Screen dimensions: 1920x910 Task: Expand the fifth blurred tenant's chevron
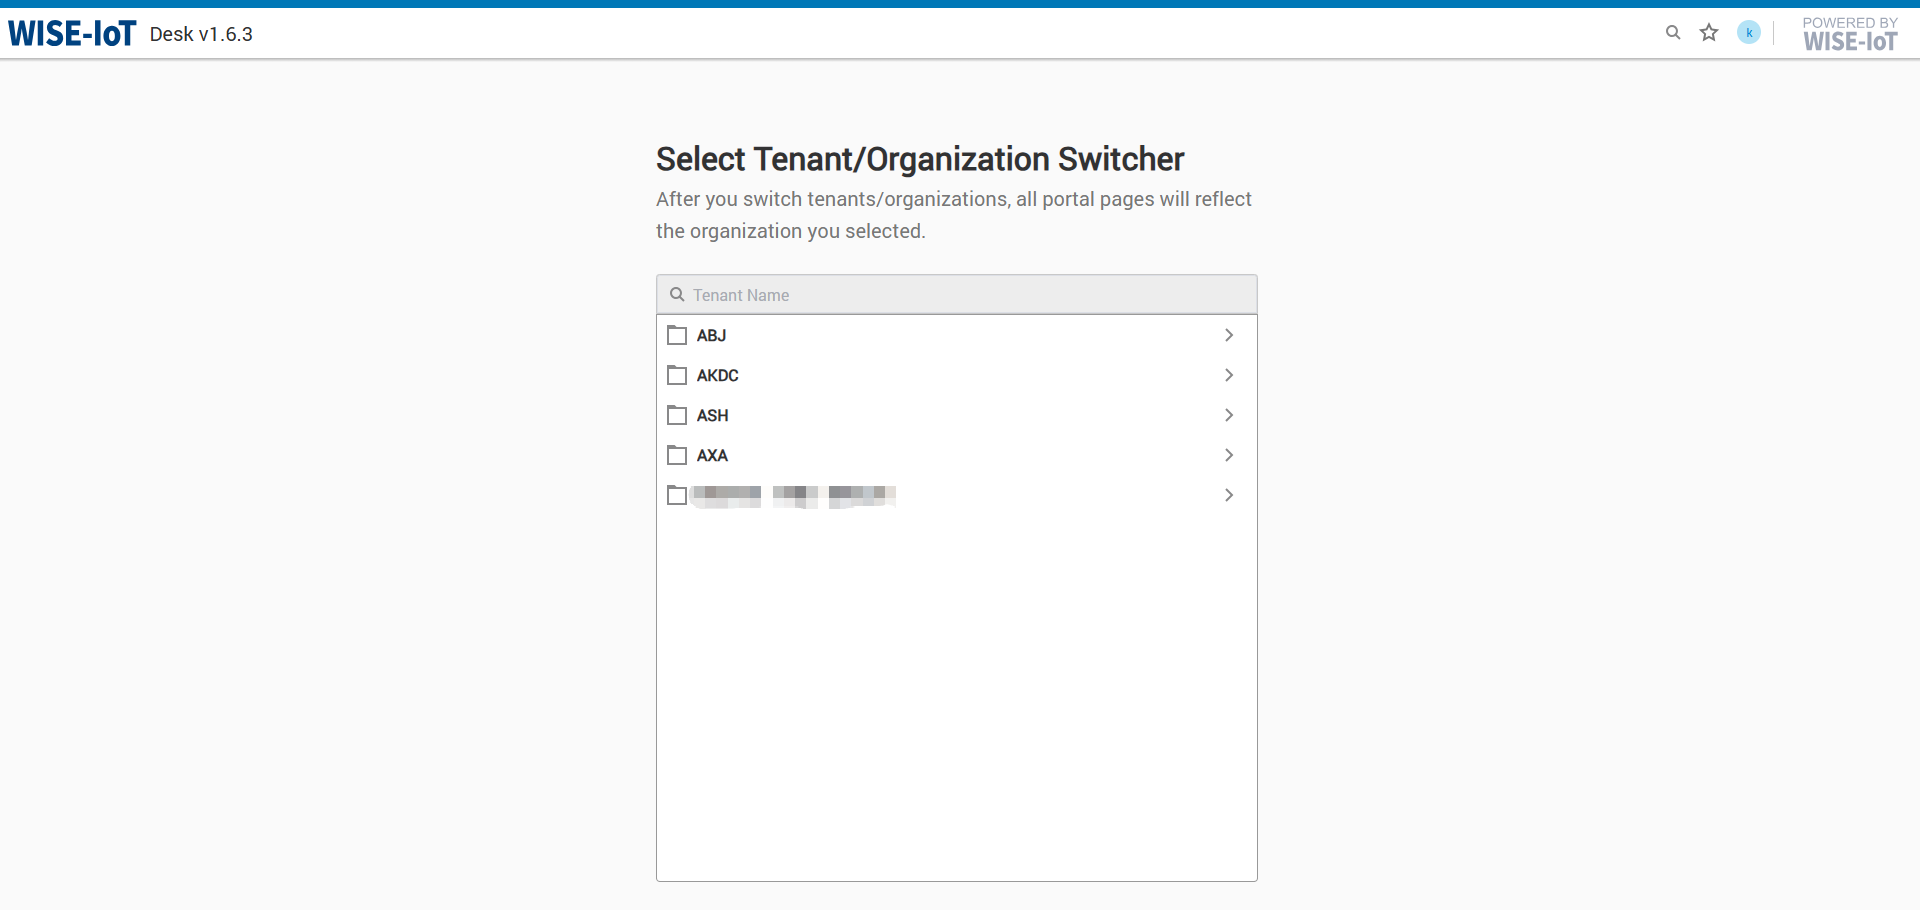tap(1229, 495)
